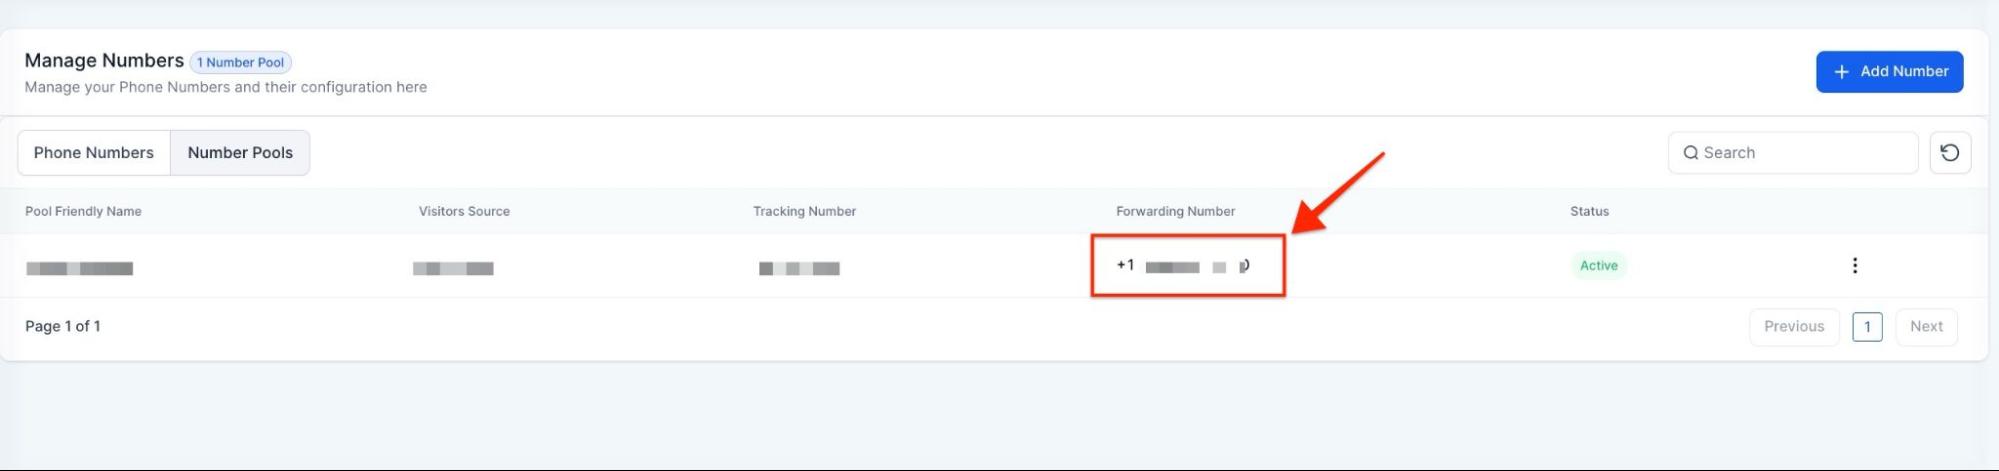The width and height of the screenshot is (1999, 471).
Task: Click the Manage Numbers heading
Action: tap(104, 60)
